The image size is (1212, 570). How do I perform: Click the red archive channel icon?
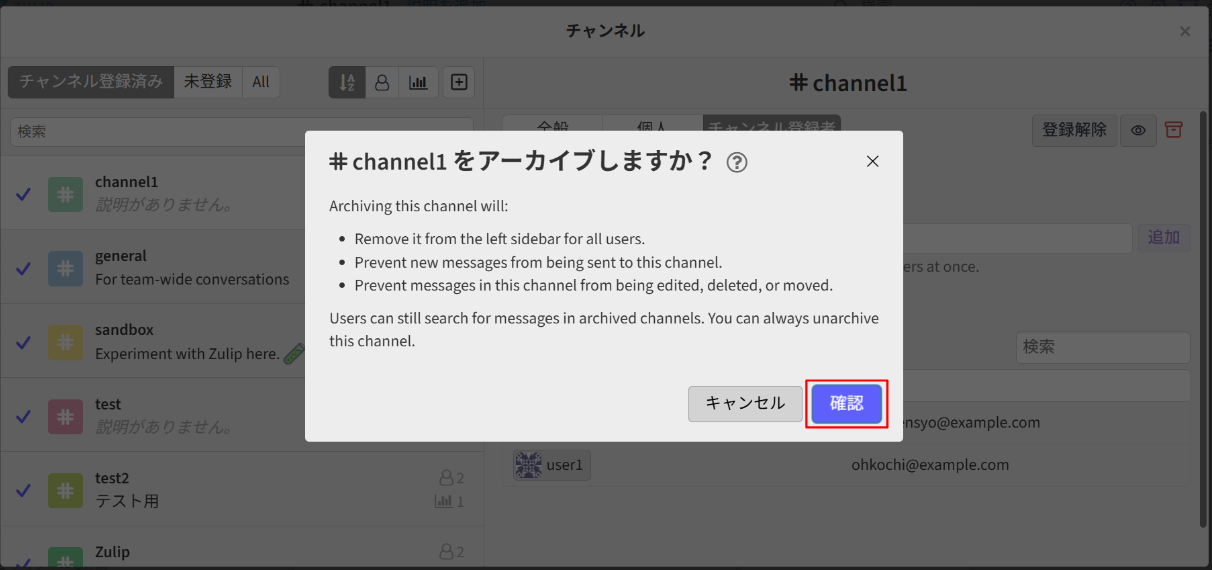coord(1174,130)
